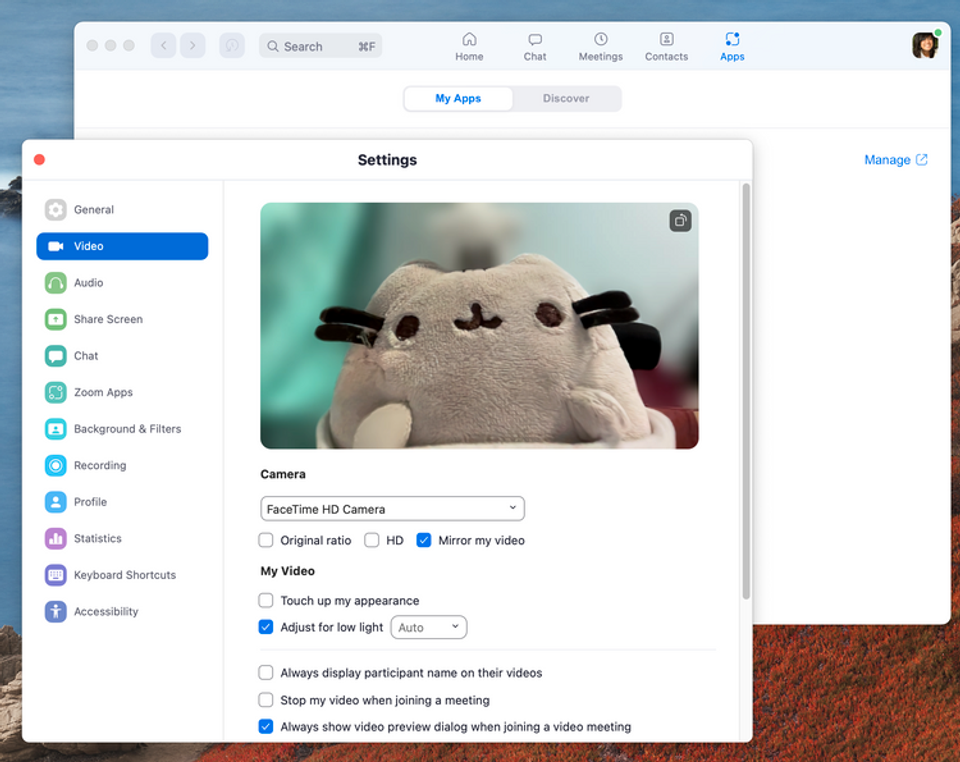
Task: Open Zoom Apps settings icon
Action: (55, 392)
